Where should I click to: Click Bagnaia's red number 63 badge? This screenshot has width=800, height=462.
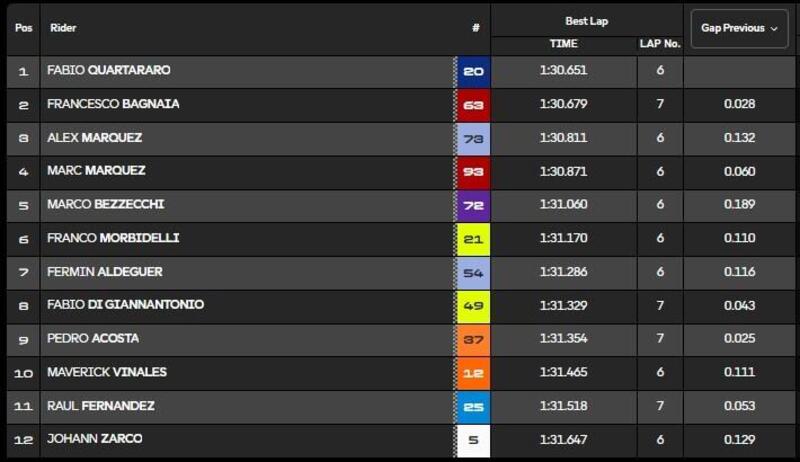473,104
